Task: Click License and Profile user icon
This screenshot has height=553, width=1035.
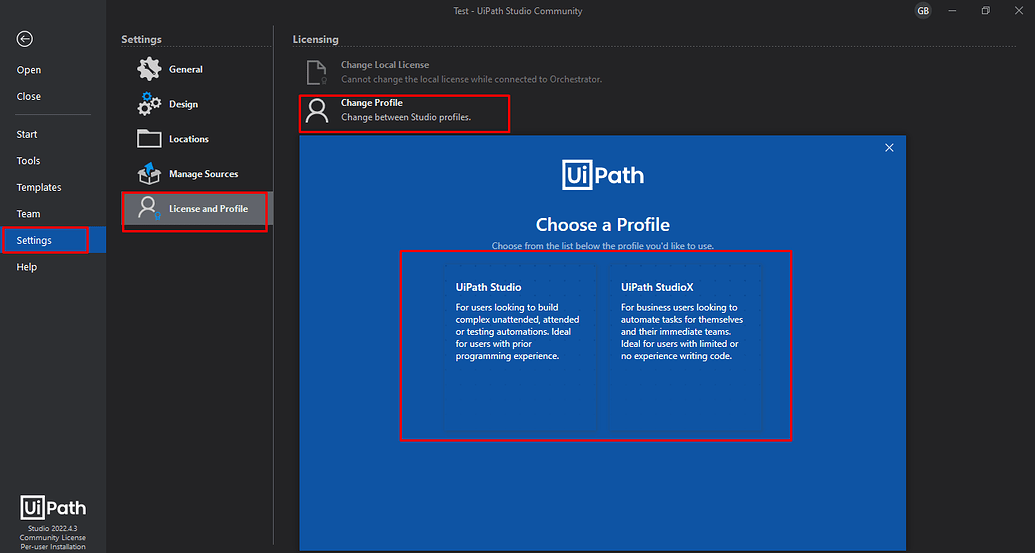Action: tap(149, 209)
